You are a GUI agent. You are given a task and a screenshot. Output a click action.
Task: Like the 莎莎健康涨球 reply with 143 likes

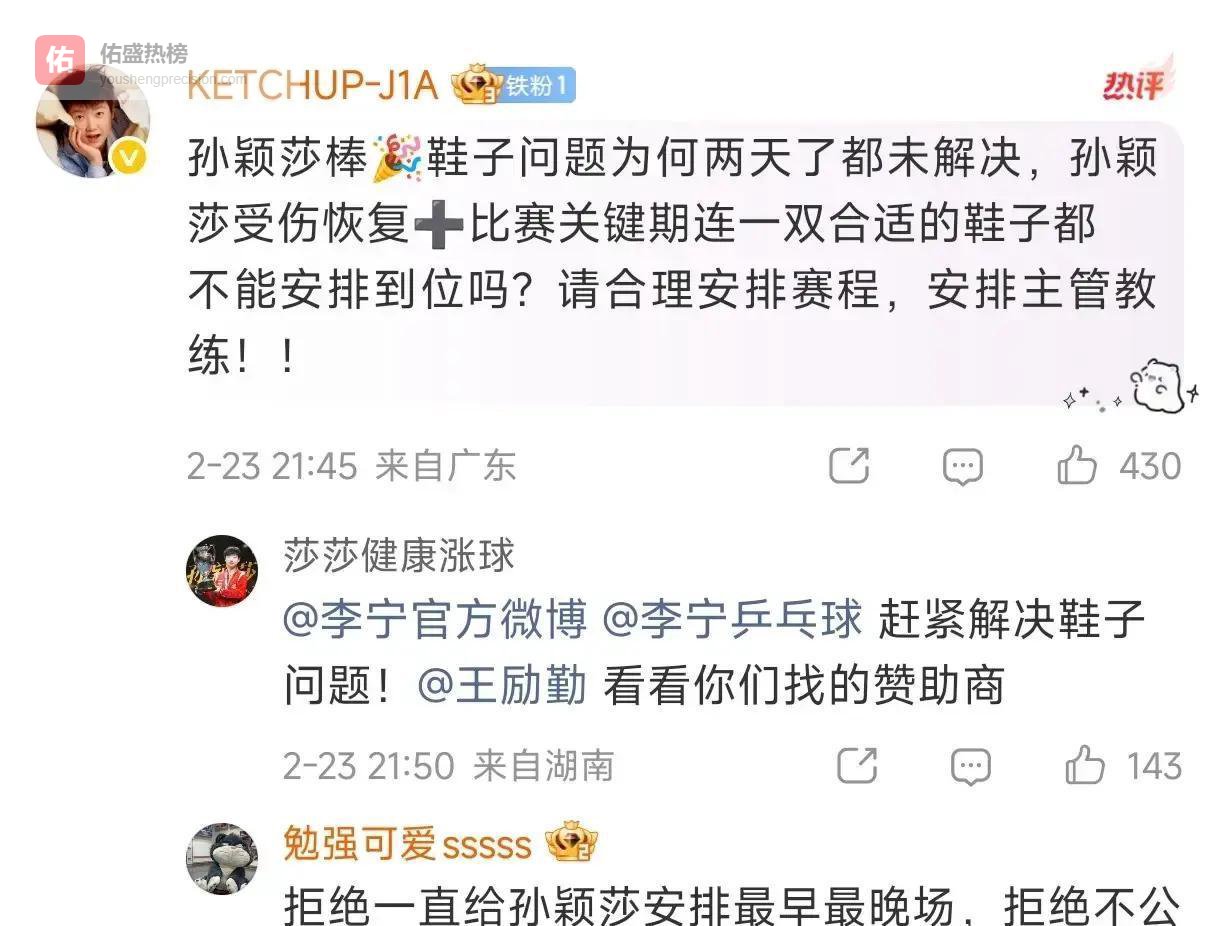1085,766
